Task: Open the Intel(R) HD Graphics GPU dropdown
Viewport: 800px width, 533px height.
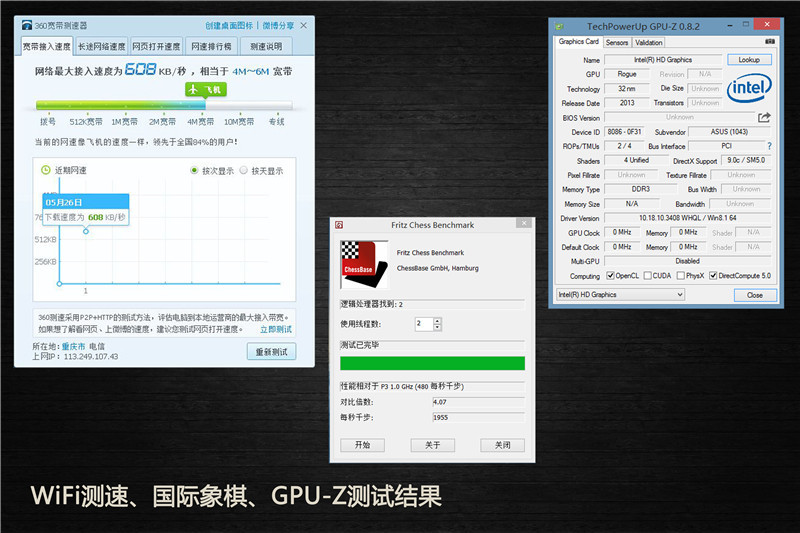Action: pyautogui.click(x=620, y=294)
